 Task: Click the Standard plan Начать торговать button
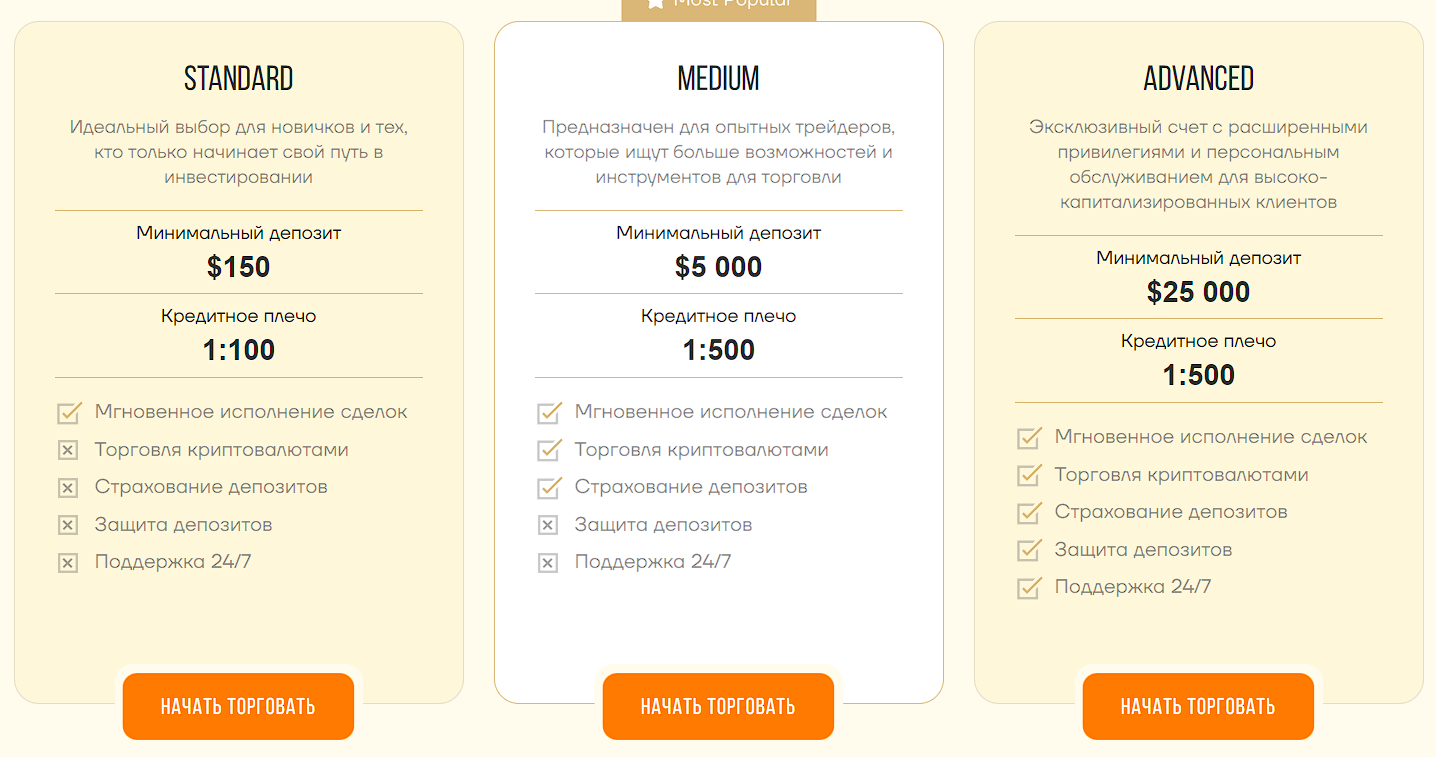tap(238, 706)
